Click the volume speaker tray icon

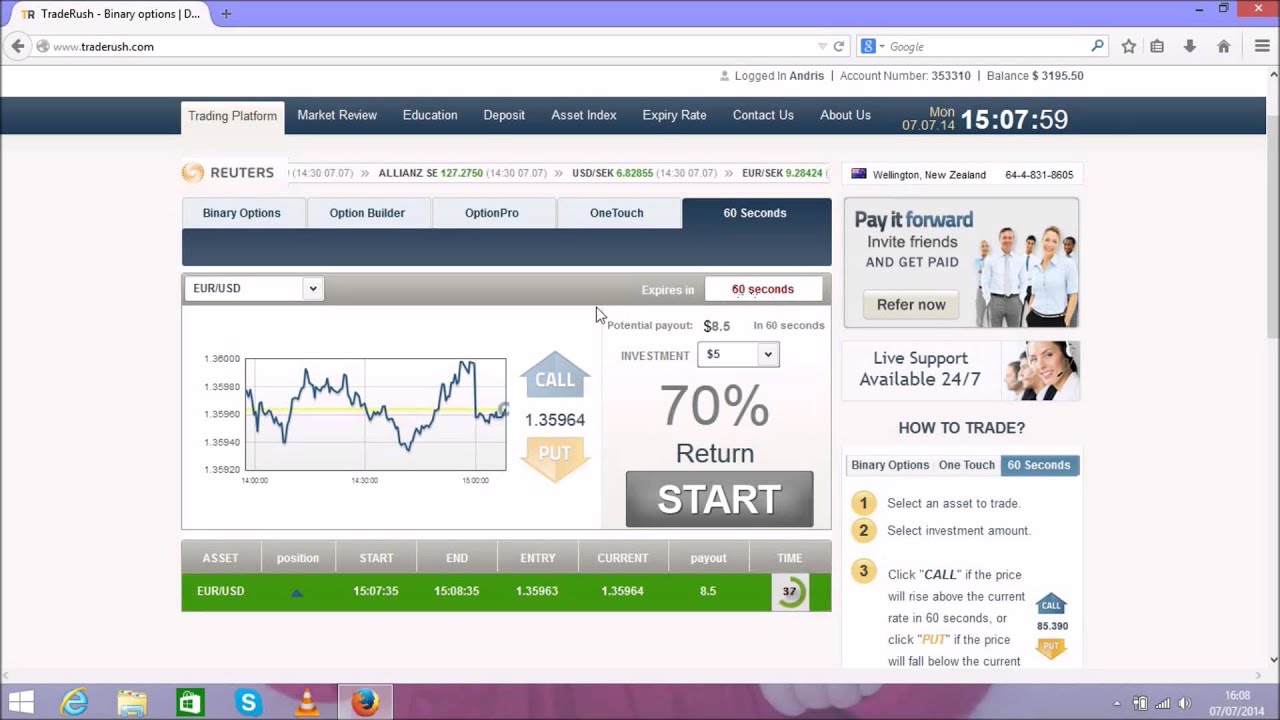1185,703
